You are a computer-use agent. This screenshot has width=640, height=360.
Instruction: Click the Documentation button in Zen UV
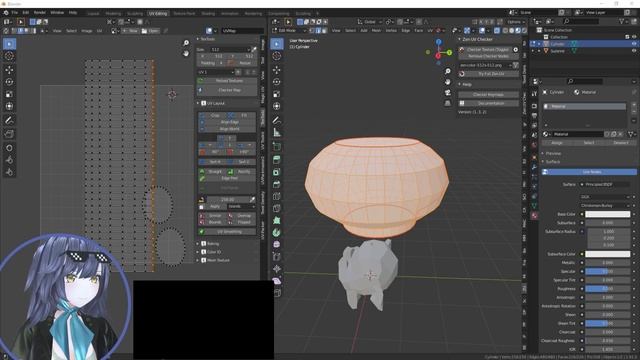(x=489, y=103)
